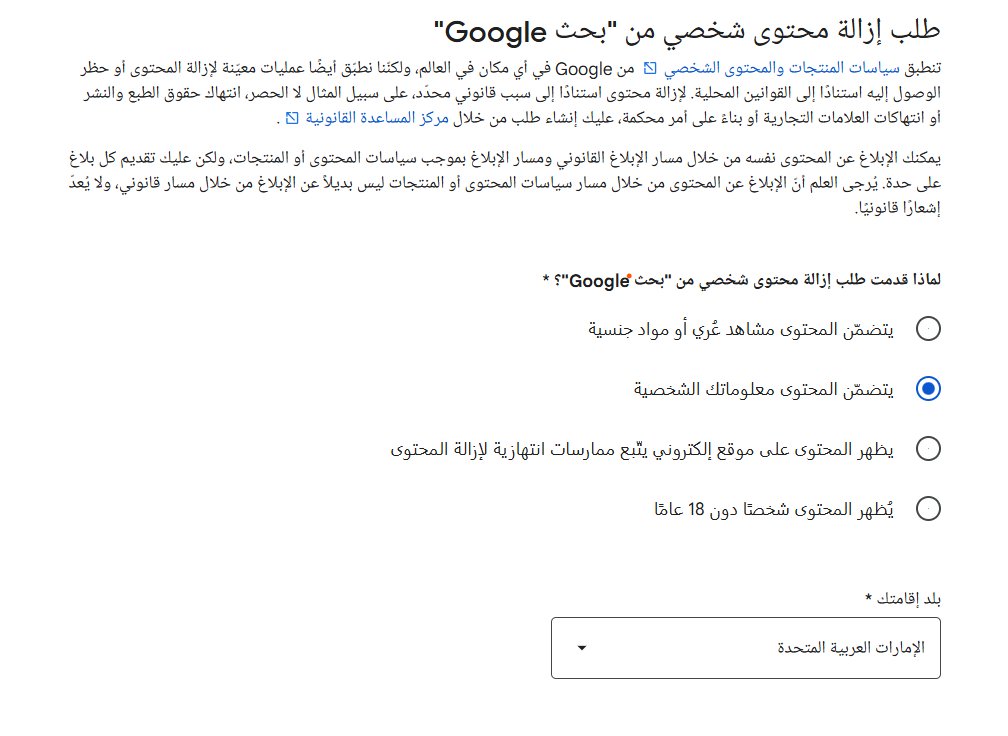The width and height of the screenshot is (1008, 736).
Task: Click the label about ممارسات انتهازية لإزالة المحتوى
Action: [x=642, y=449]
